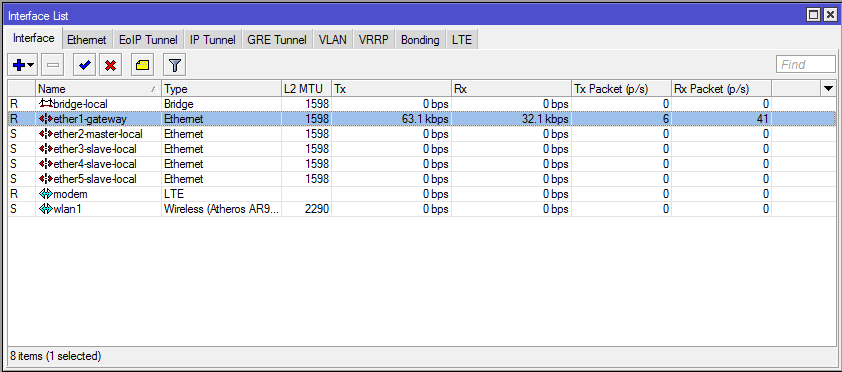Open the GRE Tunnel tab
Image resolution: width=842 pixels, height=372 pixels.
(x=277, y=40)
